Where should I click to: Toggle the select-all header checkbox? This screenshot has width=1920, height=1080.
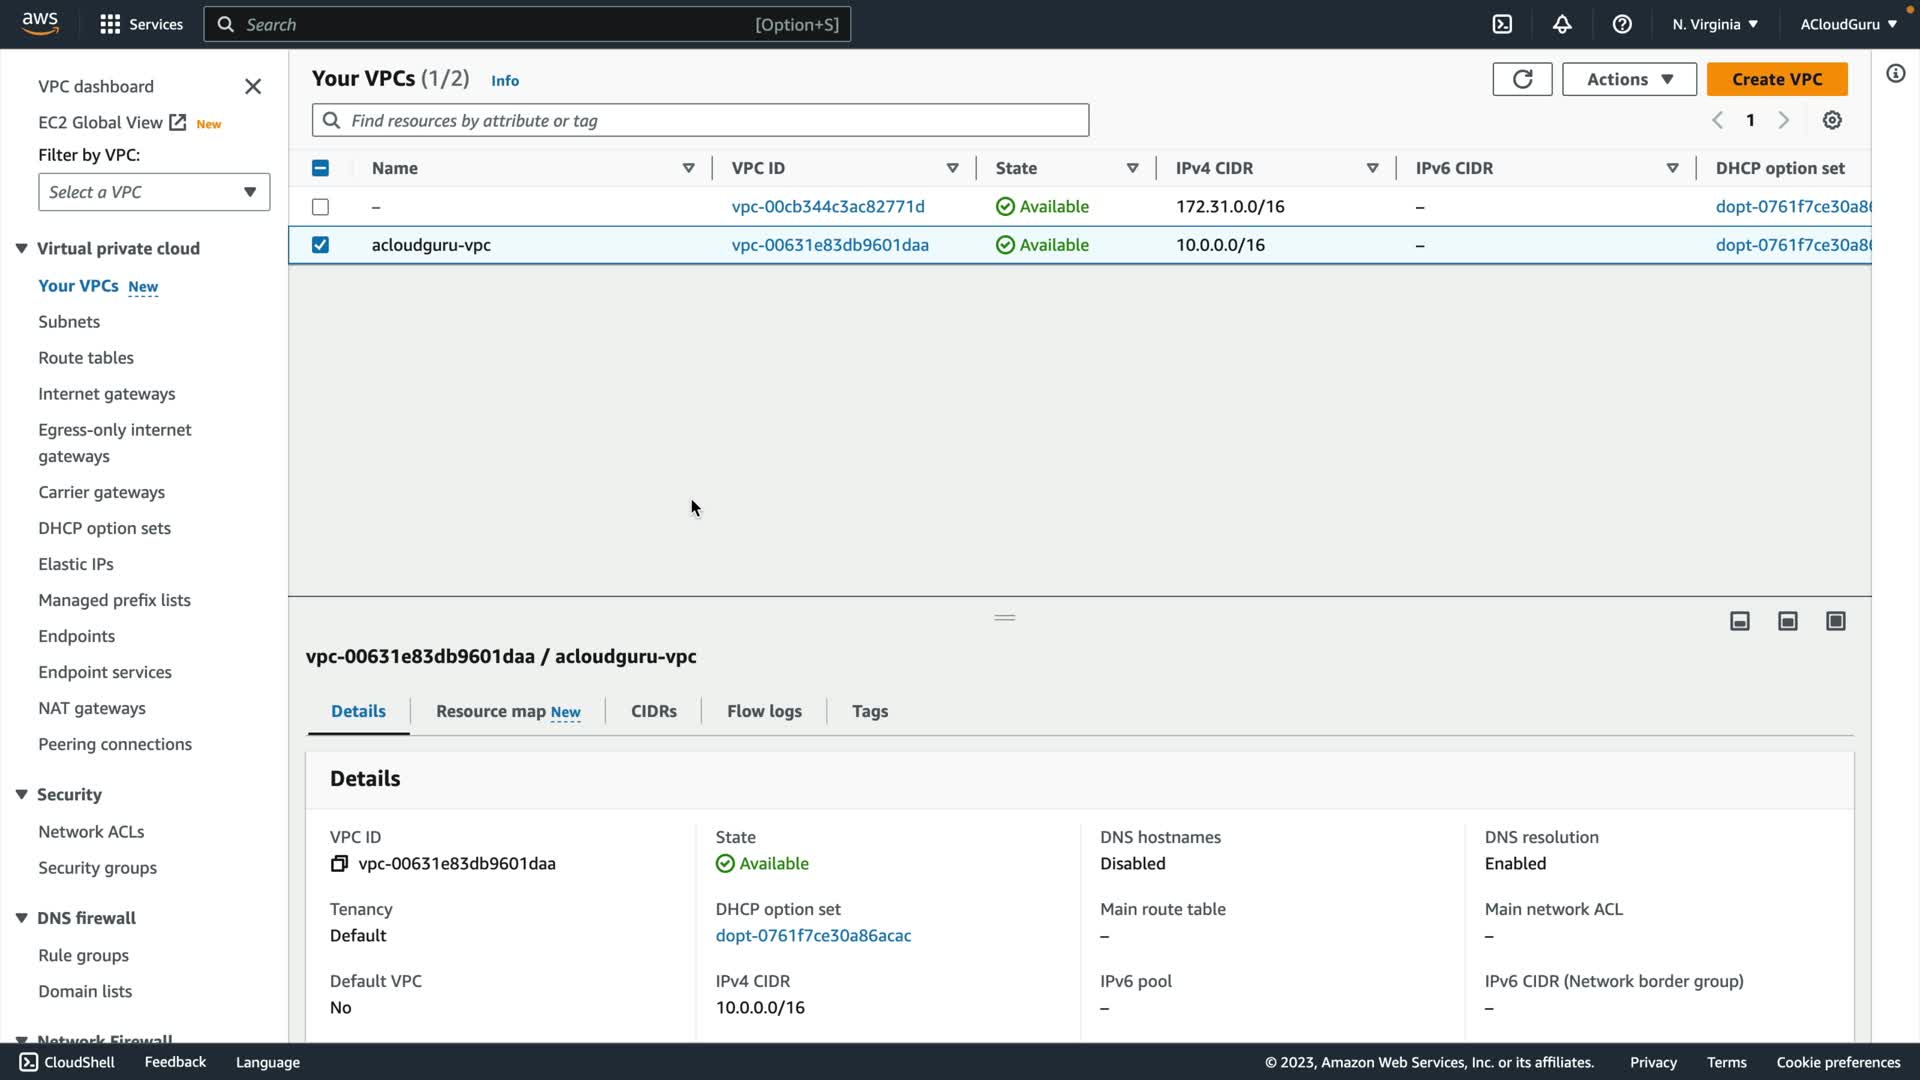pyautogui.click(x=320, y=168)
